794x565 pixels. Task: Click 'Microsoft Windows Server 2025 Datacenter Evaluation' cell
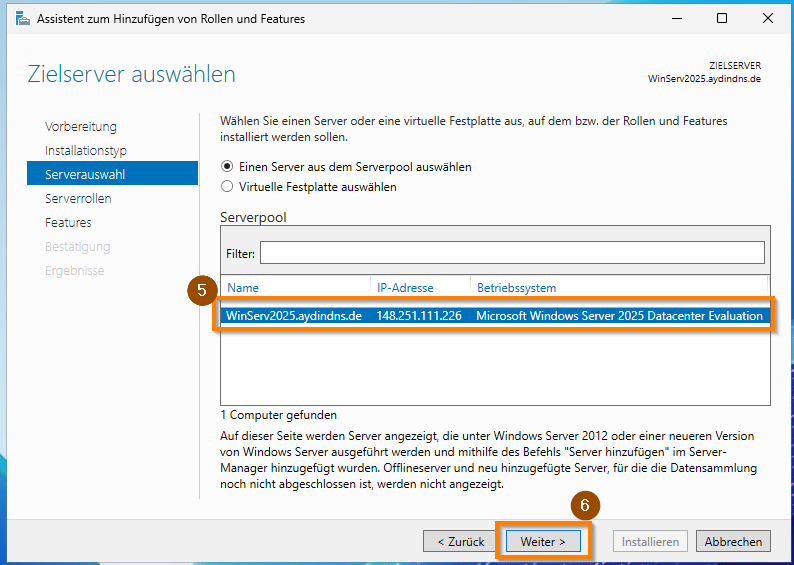pos(619,316)
